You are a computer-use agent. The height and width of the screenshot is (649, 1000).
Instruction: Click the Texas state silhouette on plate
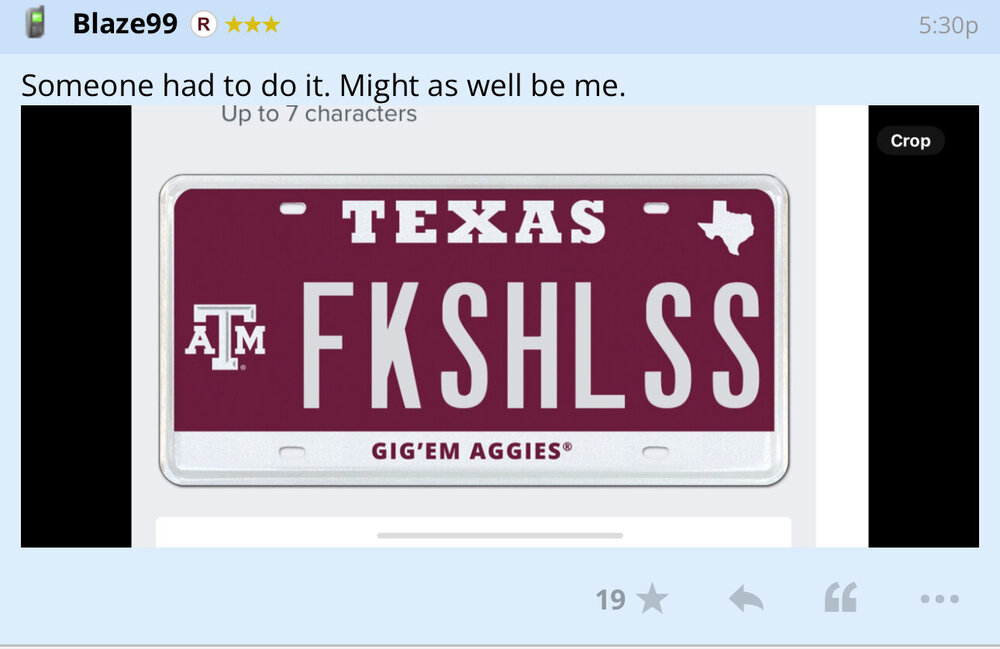click(x=727, y=226)
